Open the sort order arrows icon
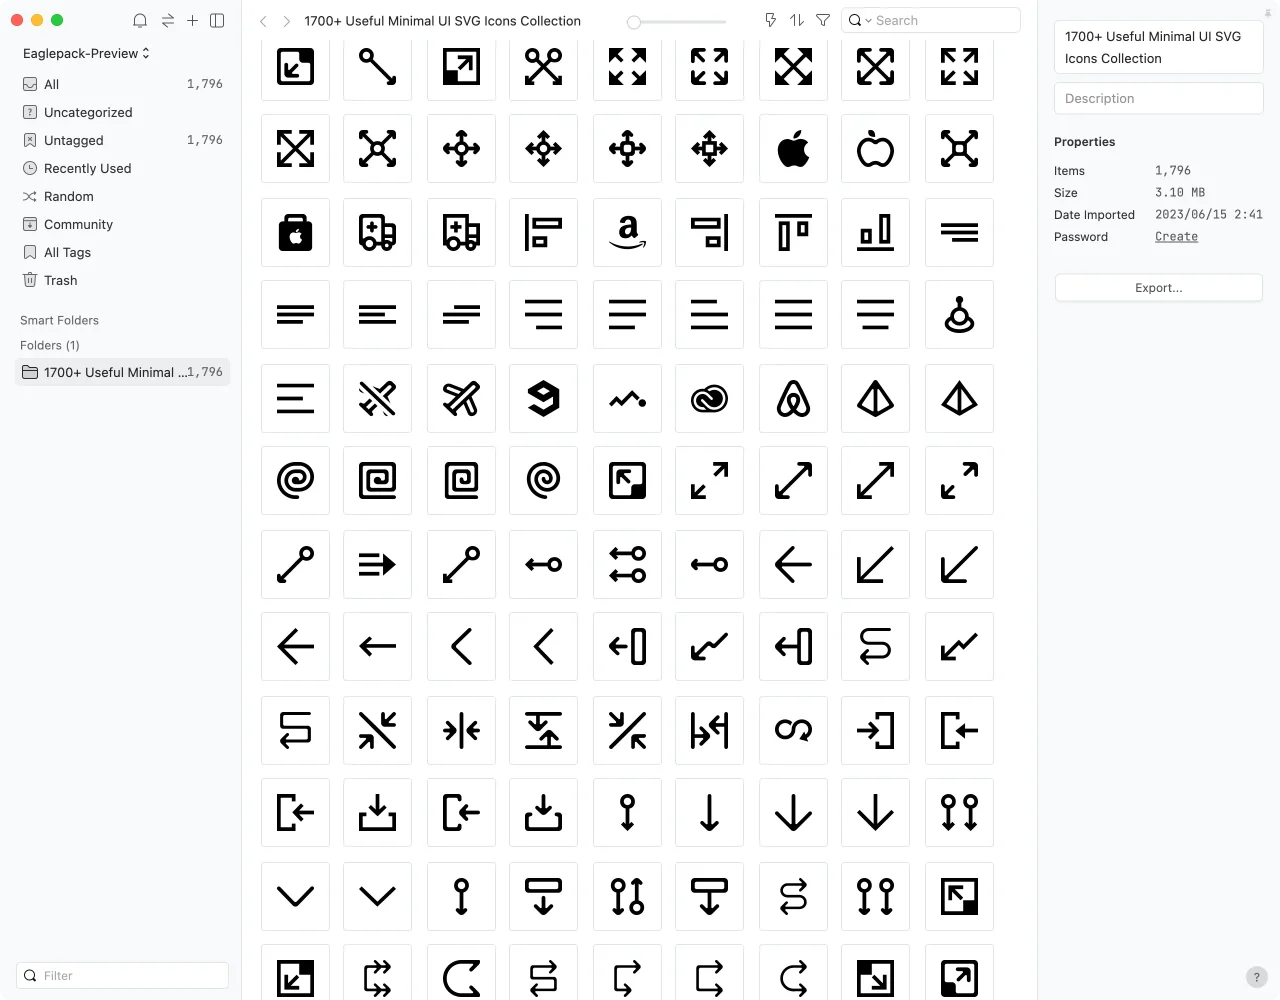The image size is (1280, 1000). click(797, 20)
